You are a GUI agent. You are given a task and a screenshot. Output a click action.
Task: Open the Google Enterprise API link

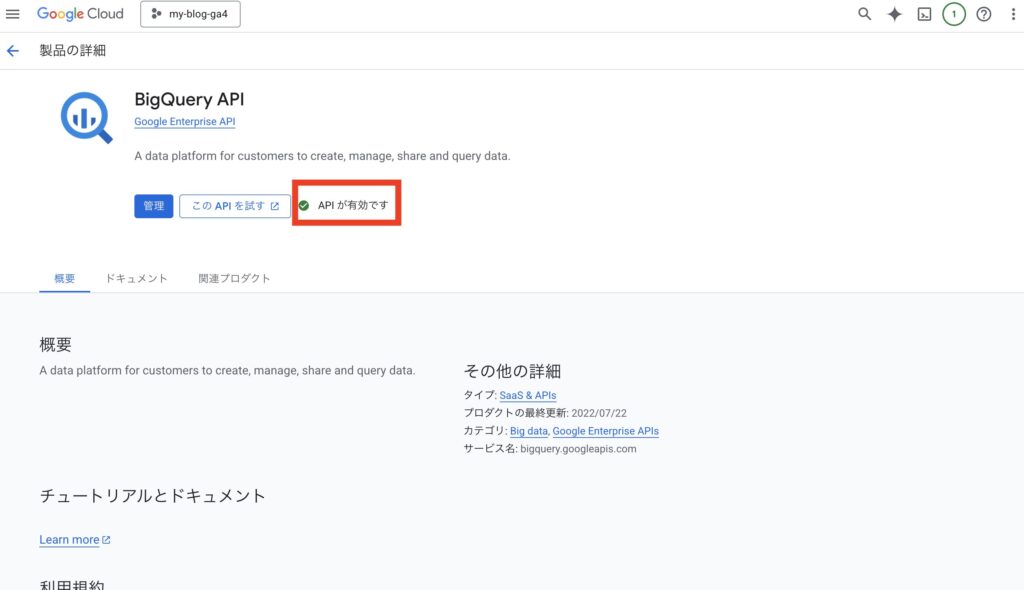[185, 122]
